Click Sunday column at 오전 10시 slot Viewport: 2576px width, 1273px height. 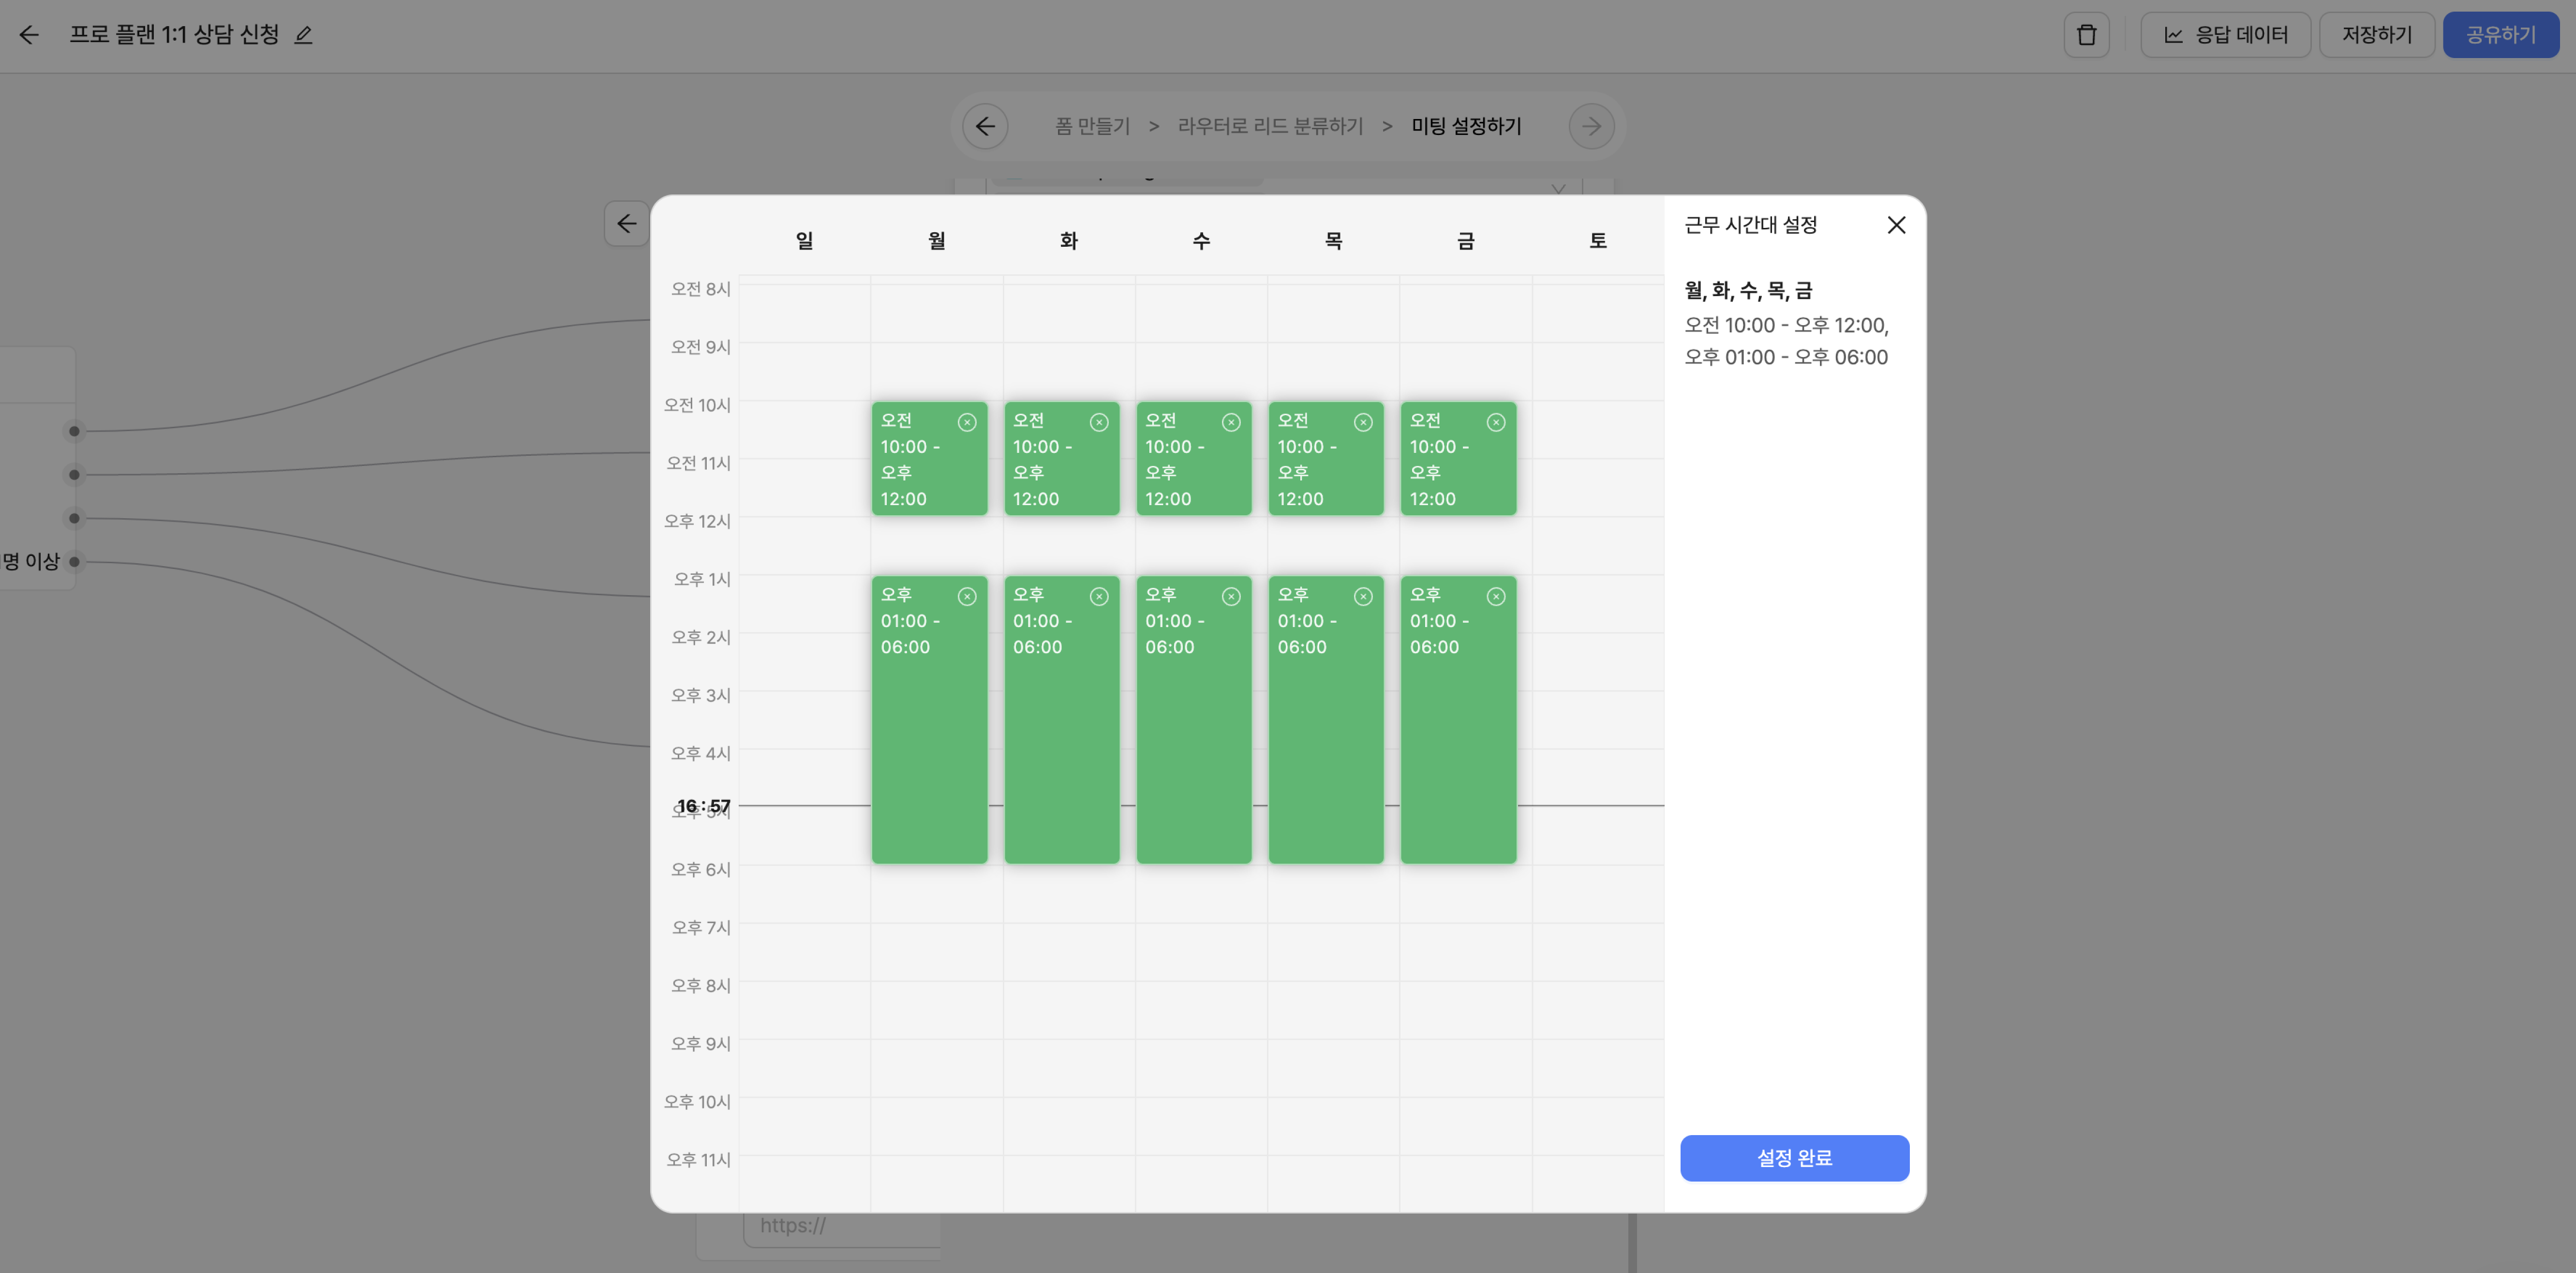coord(804,430)
